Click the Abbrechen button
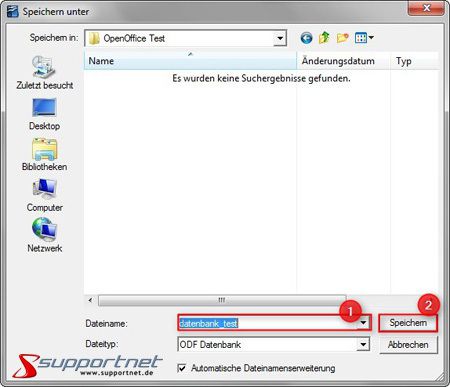The width and height of the screenshot is (450, 387). click(408, 345)
